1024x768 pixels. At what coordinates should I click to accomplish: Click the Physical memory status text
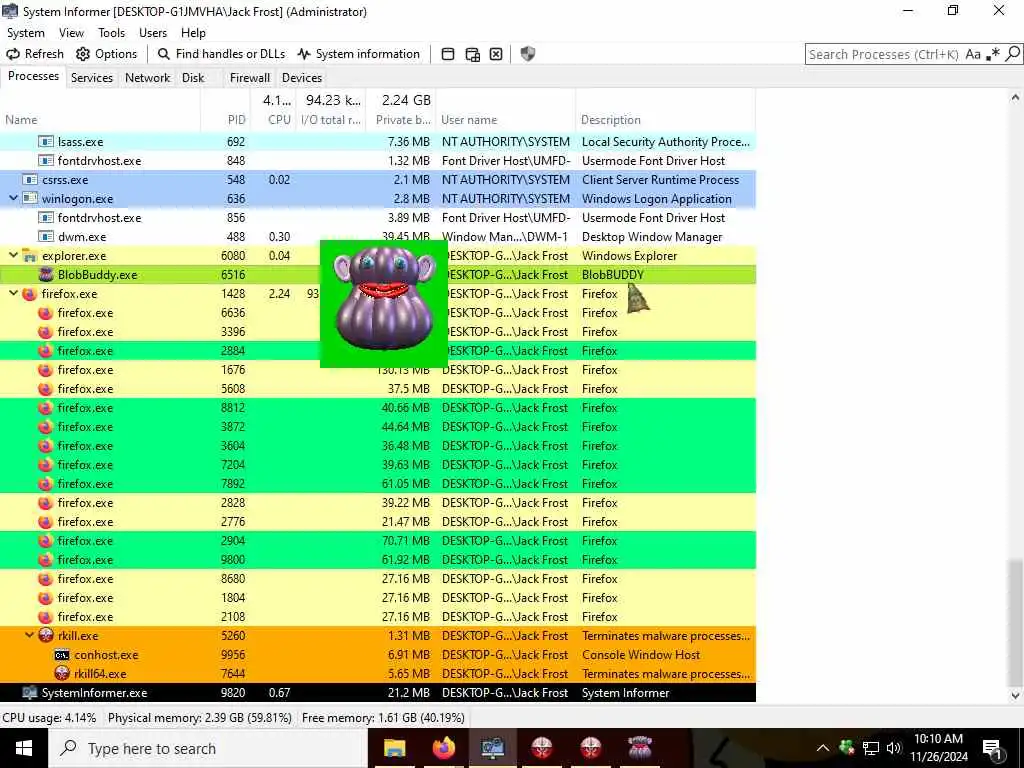point(200,718)
